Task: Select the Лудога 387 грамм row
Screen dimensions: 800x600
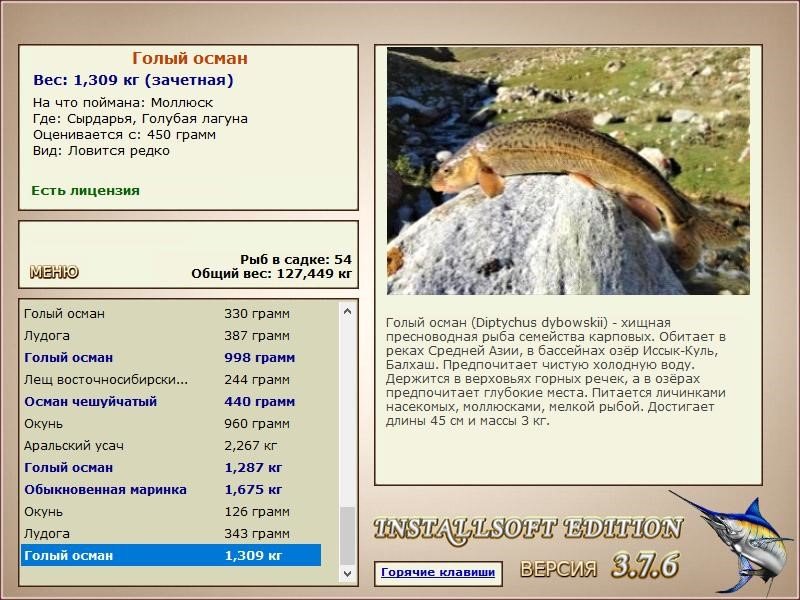Action: click(171, 336)
